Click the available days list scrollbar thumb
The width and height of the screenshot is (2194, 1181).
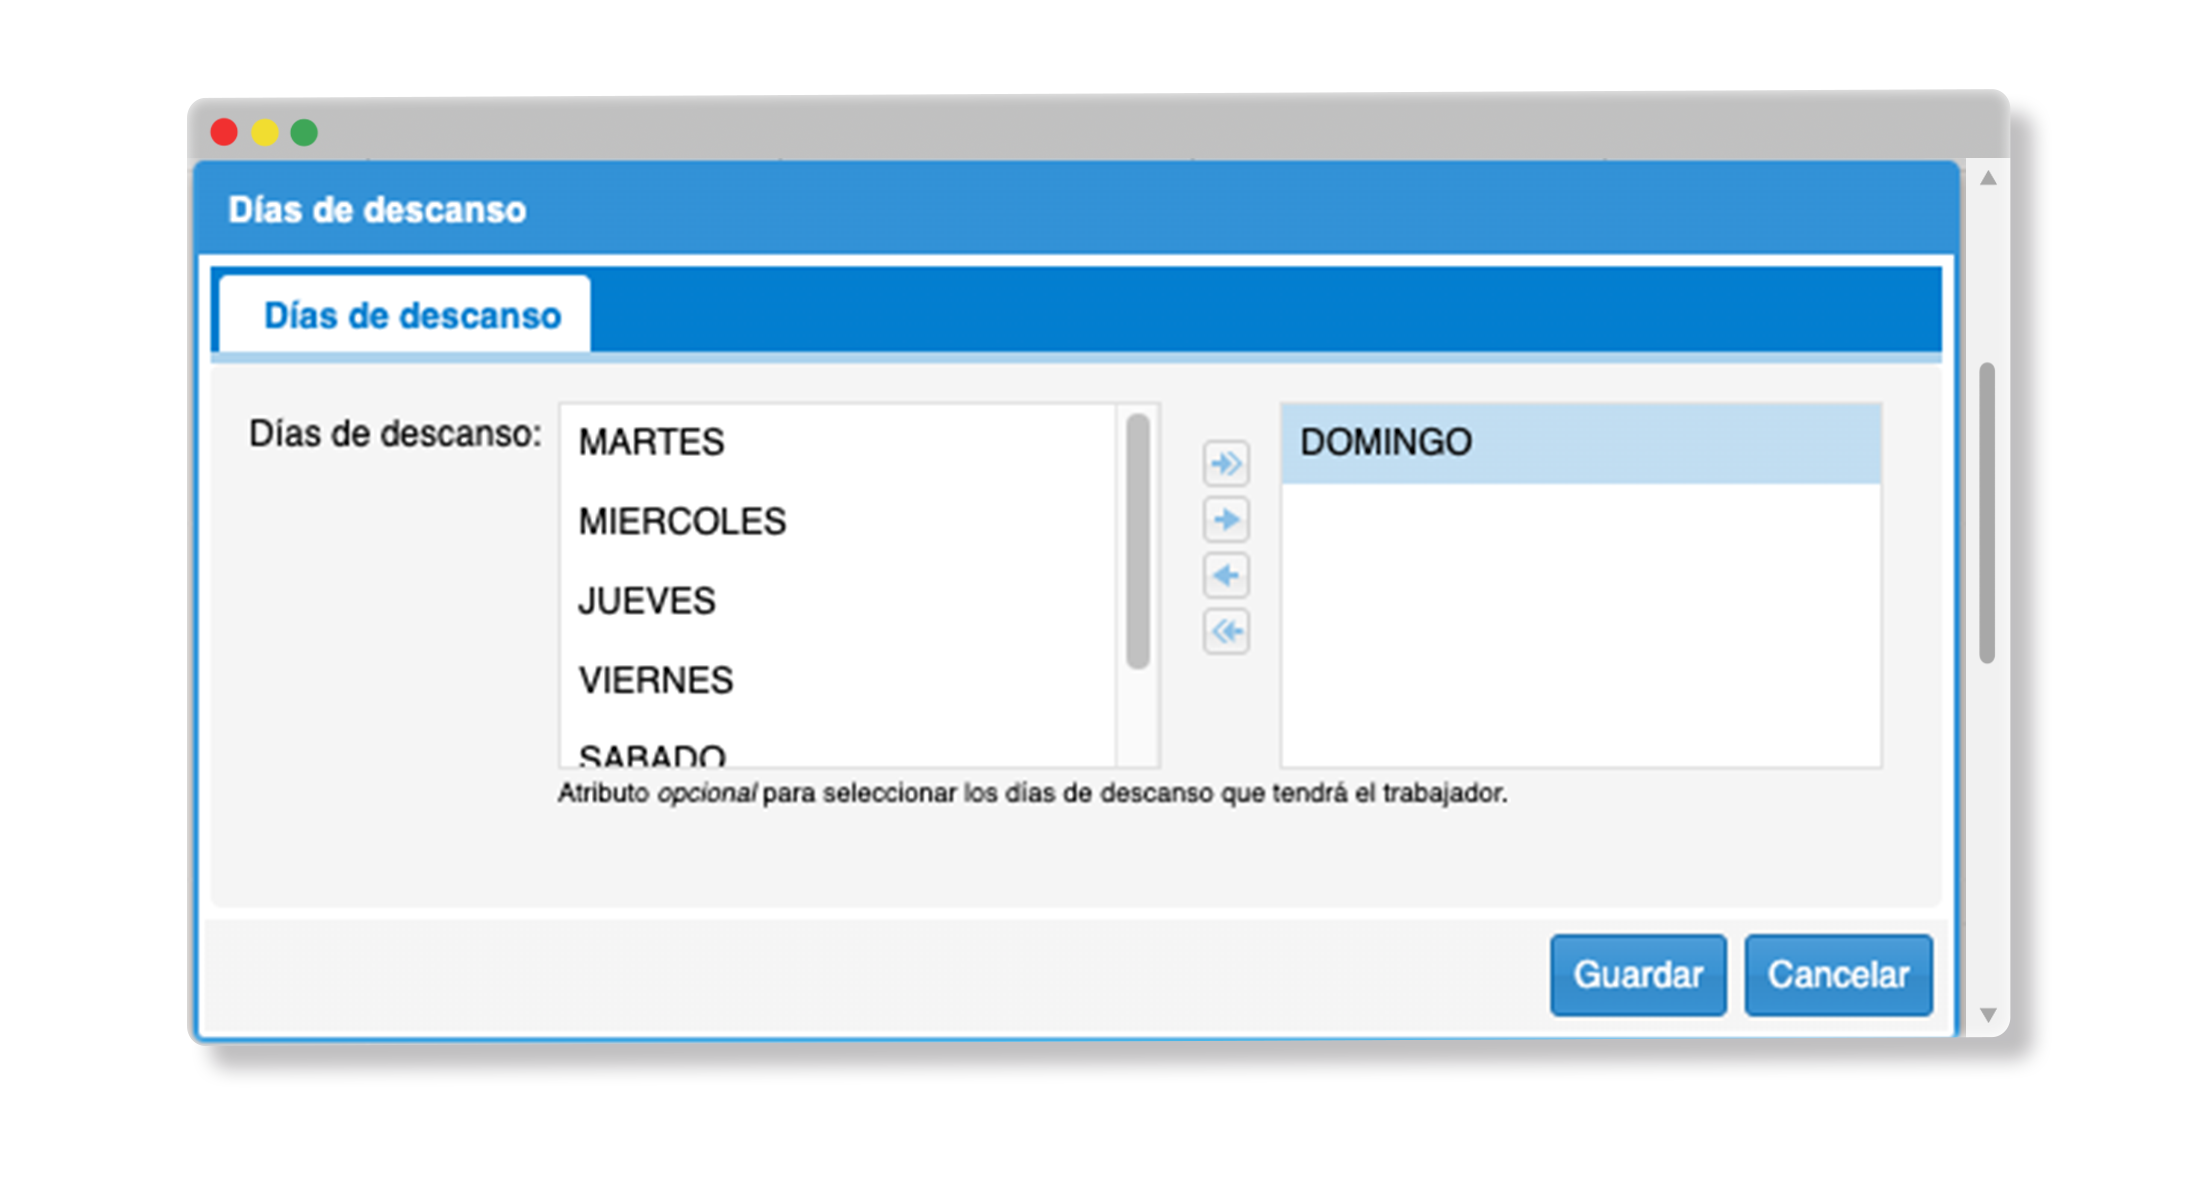(x=1137, y=540)
